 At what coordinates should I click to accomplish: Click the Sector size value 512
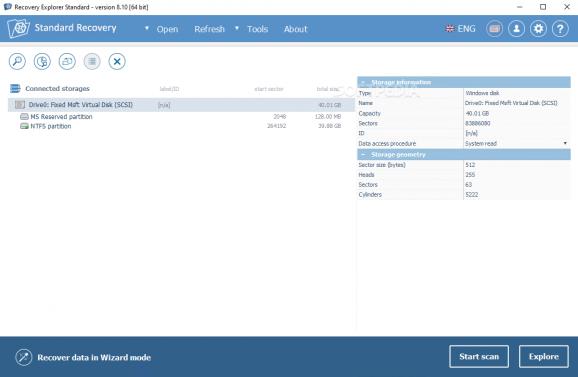[470, 165]
